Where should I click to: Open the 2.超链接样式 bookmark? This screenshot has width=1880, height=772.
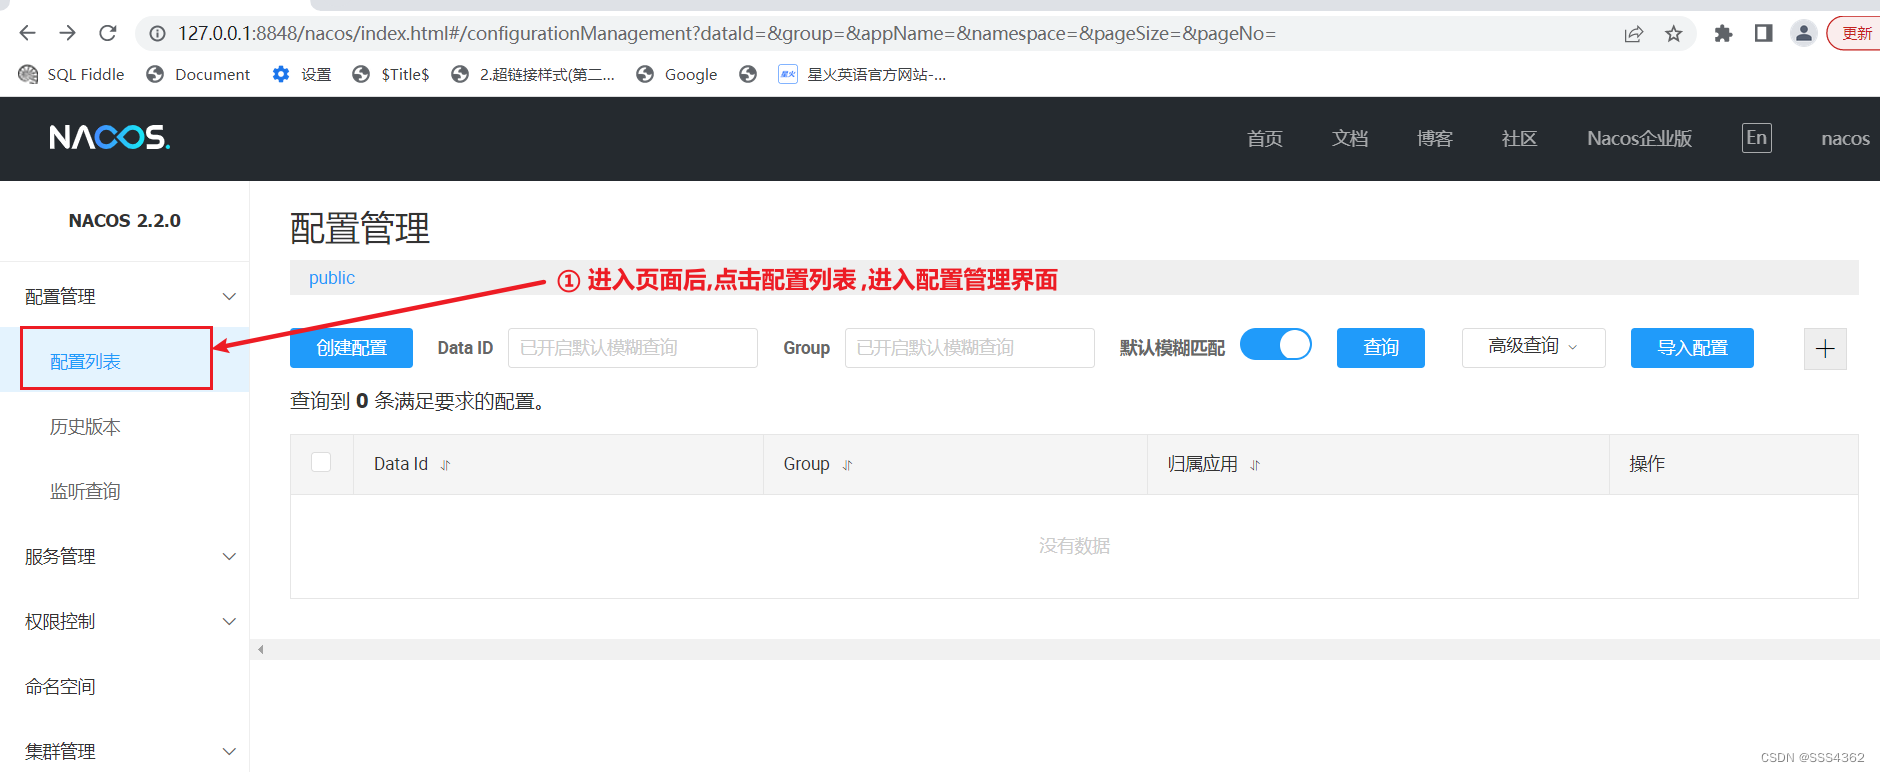(x=533, y=74)
